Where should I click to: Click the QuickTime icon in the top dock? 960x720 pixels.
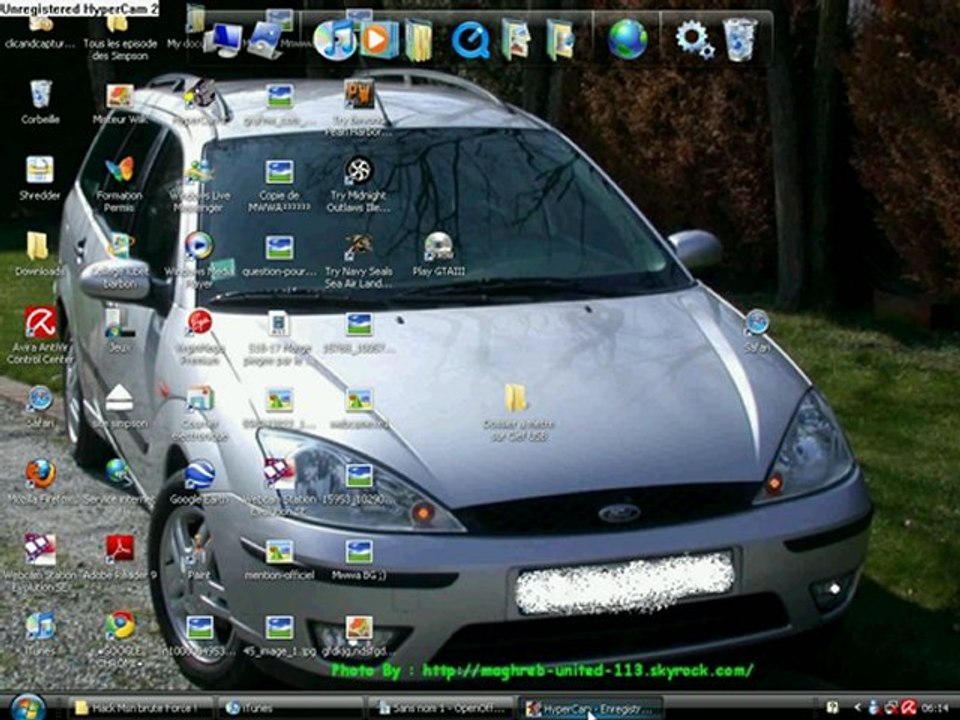click(470, 40)
